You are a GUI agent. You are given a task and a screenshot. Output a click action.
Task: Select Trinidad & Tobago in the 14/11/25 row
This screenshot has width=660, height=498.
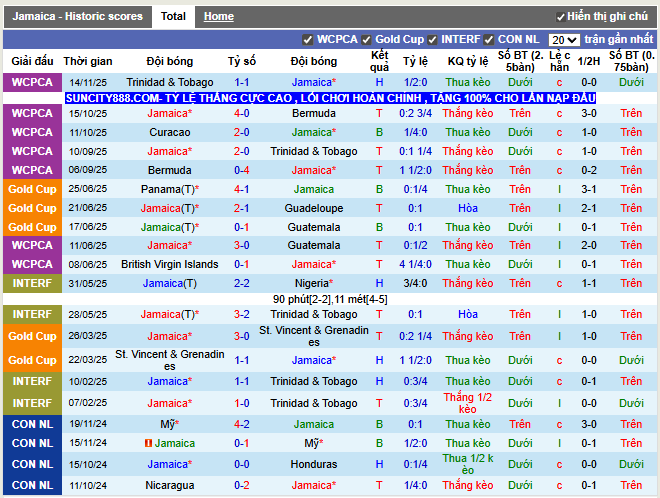click(x=170, y=82)
